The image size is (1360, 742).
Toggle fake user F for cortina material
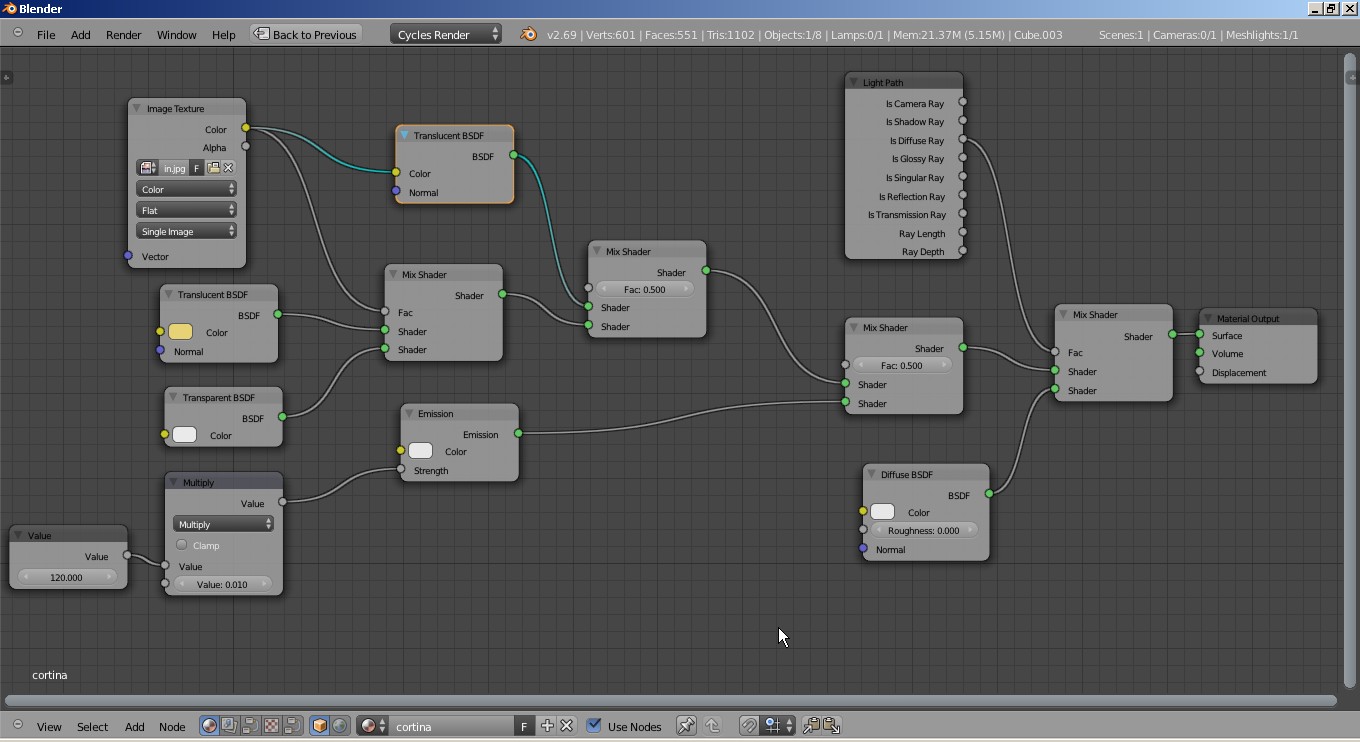pyautogui.click(x=524, y=726)
